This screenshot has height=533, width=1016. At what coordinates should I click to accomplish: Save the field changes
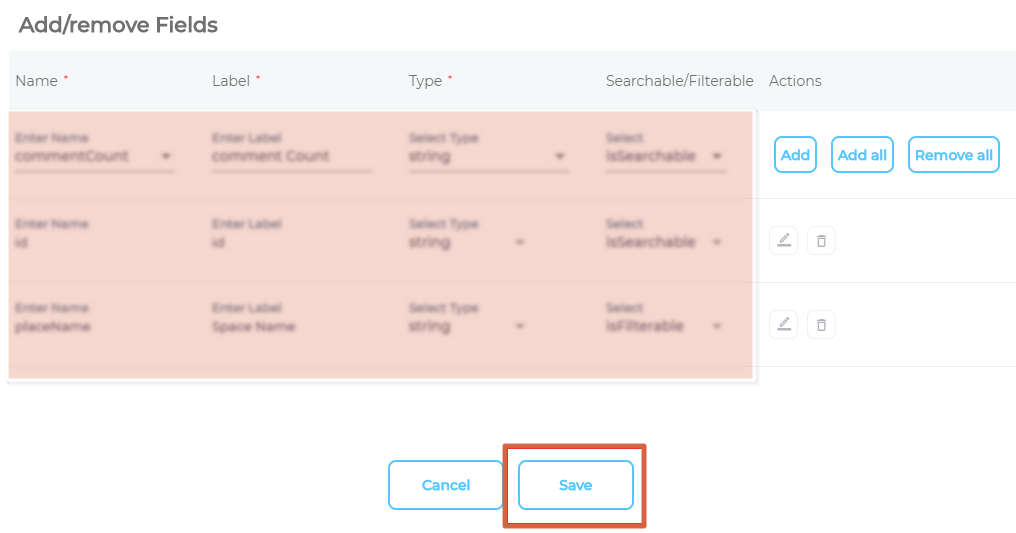pyautogui.click(x=575, y=485)
